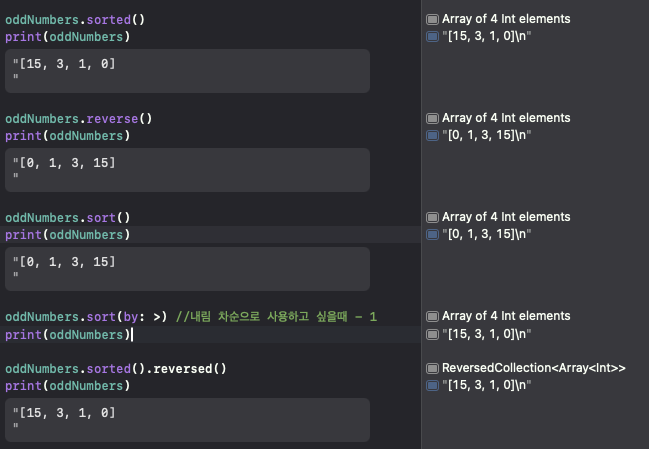Image resolution: width=649 pixels, height=449 pixels.
Task: Click Array of 4 Int elements beside sort(by: >)
Action: pyautogui.click(x=506, y=316)
